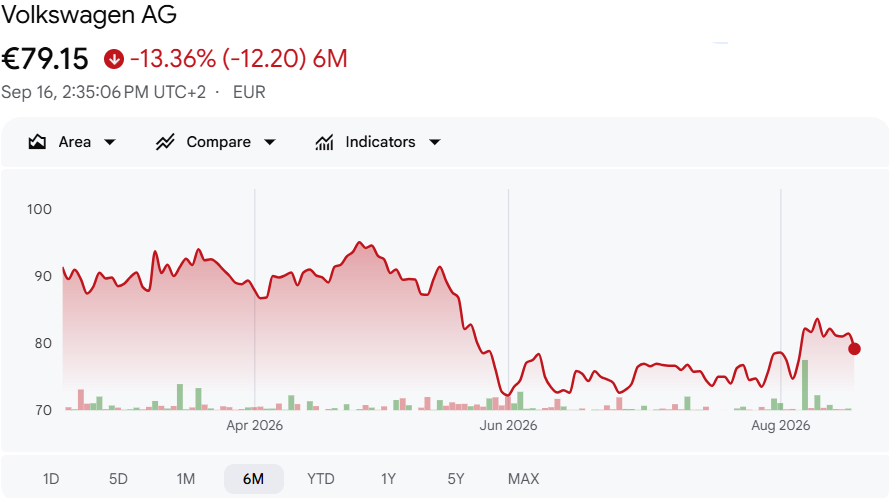
Task: Click the Compare trend lines icon
Action: pyautogui.click(x=165, y=142)
